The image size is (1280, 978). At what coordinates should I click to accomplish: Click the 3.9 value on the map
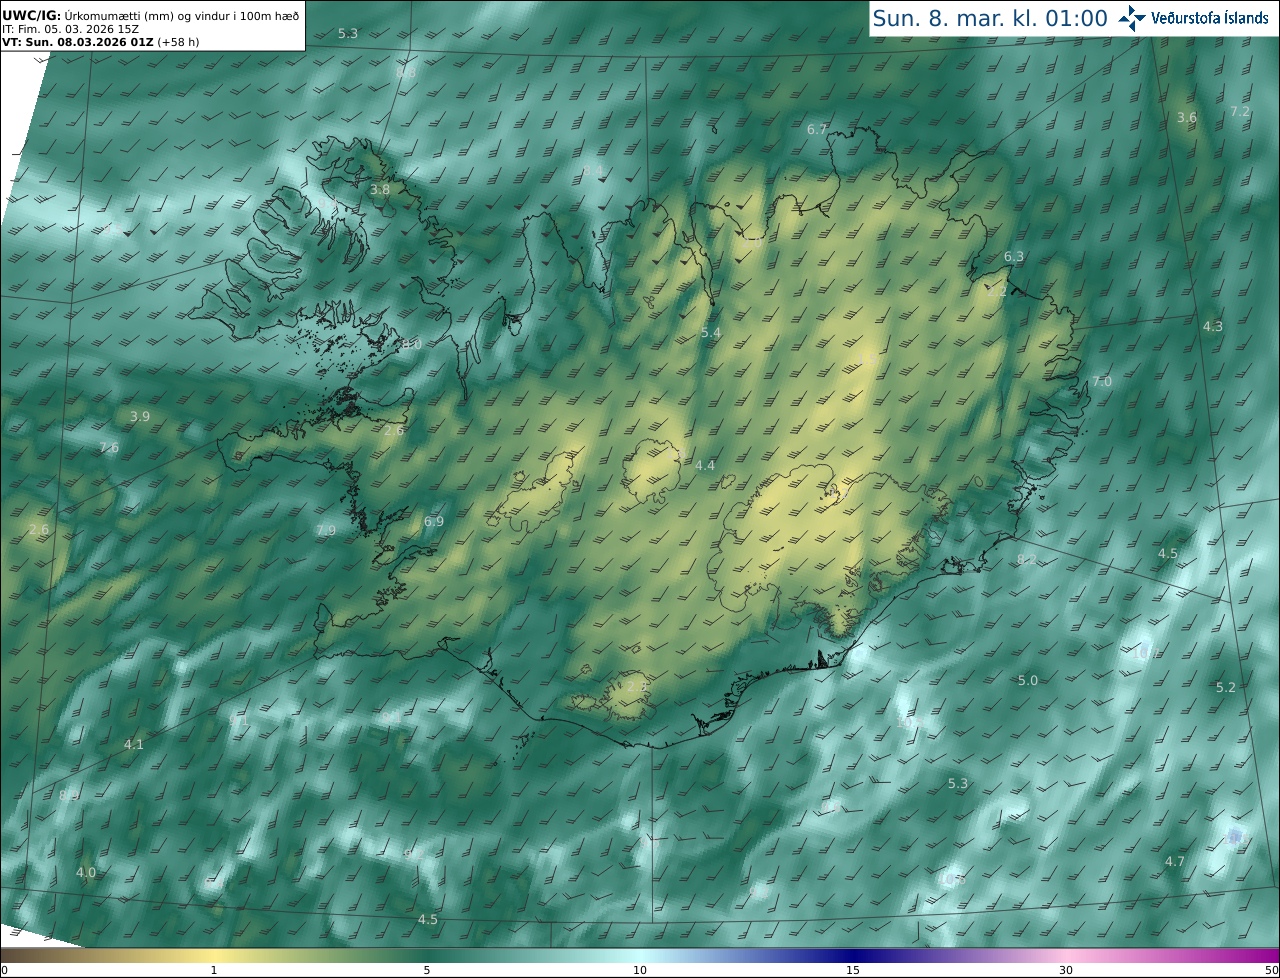tap(140, 416)
